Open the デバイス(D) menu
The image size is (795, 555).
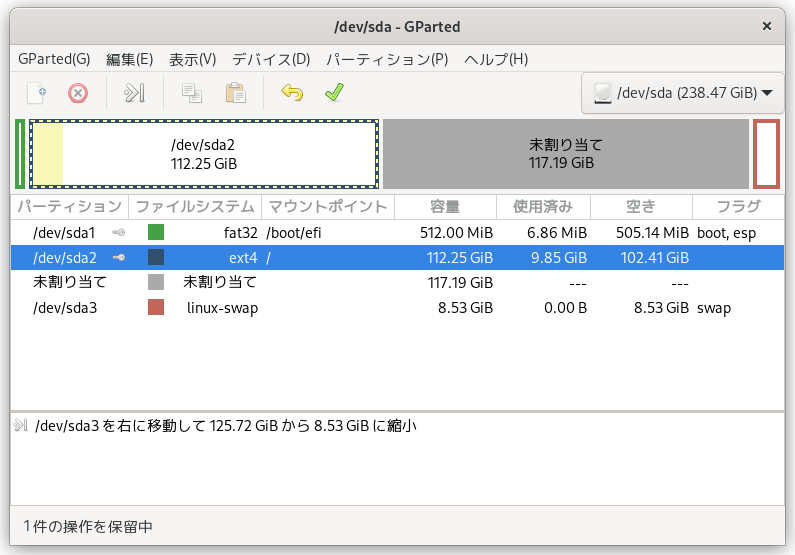(x=271, y=59)
